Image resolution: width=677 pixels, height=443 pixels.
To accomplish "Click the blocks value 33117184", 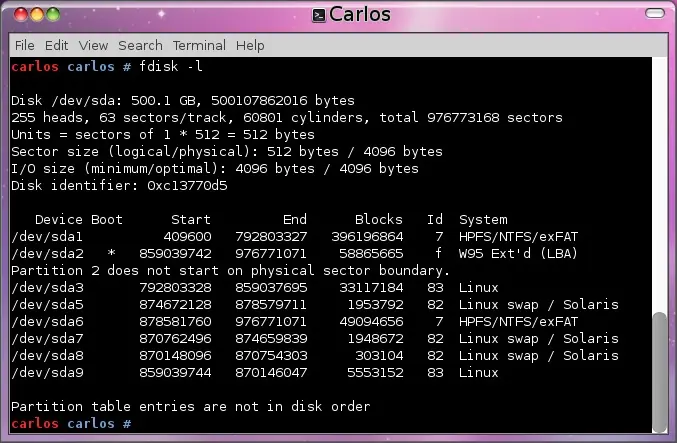I will coord(371,288).
